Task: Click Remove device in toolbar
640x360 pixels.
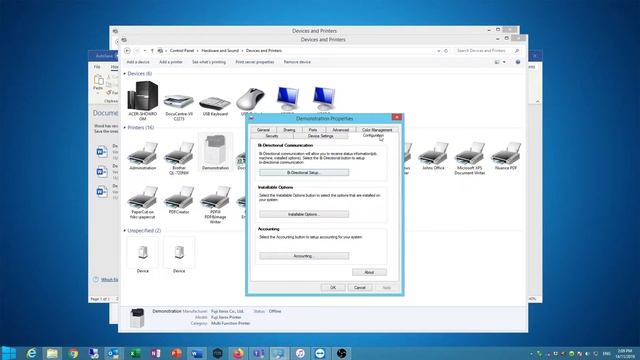Action: (x=297, y=62)
